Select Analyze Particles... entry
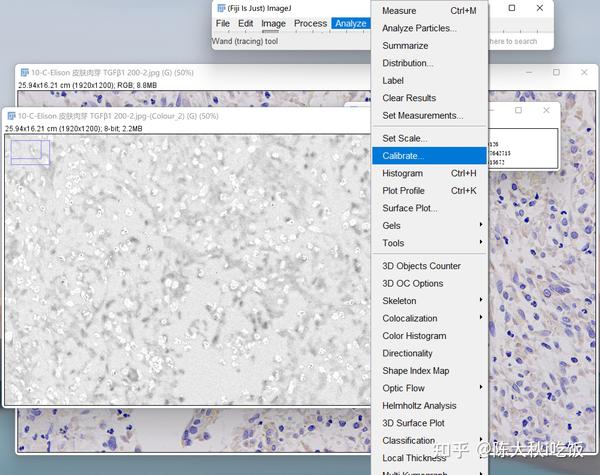Viewport: 600px width, 475px height. tap(429, 28)
